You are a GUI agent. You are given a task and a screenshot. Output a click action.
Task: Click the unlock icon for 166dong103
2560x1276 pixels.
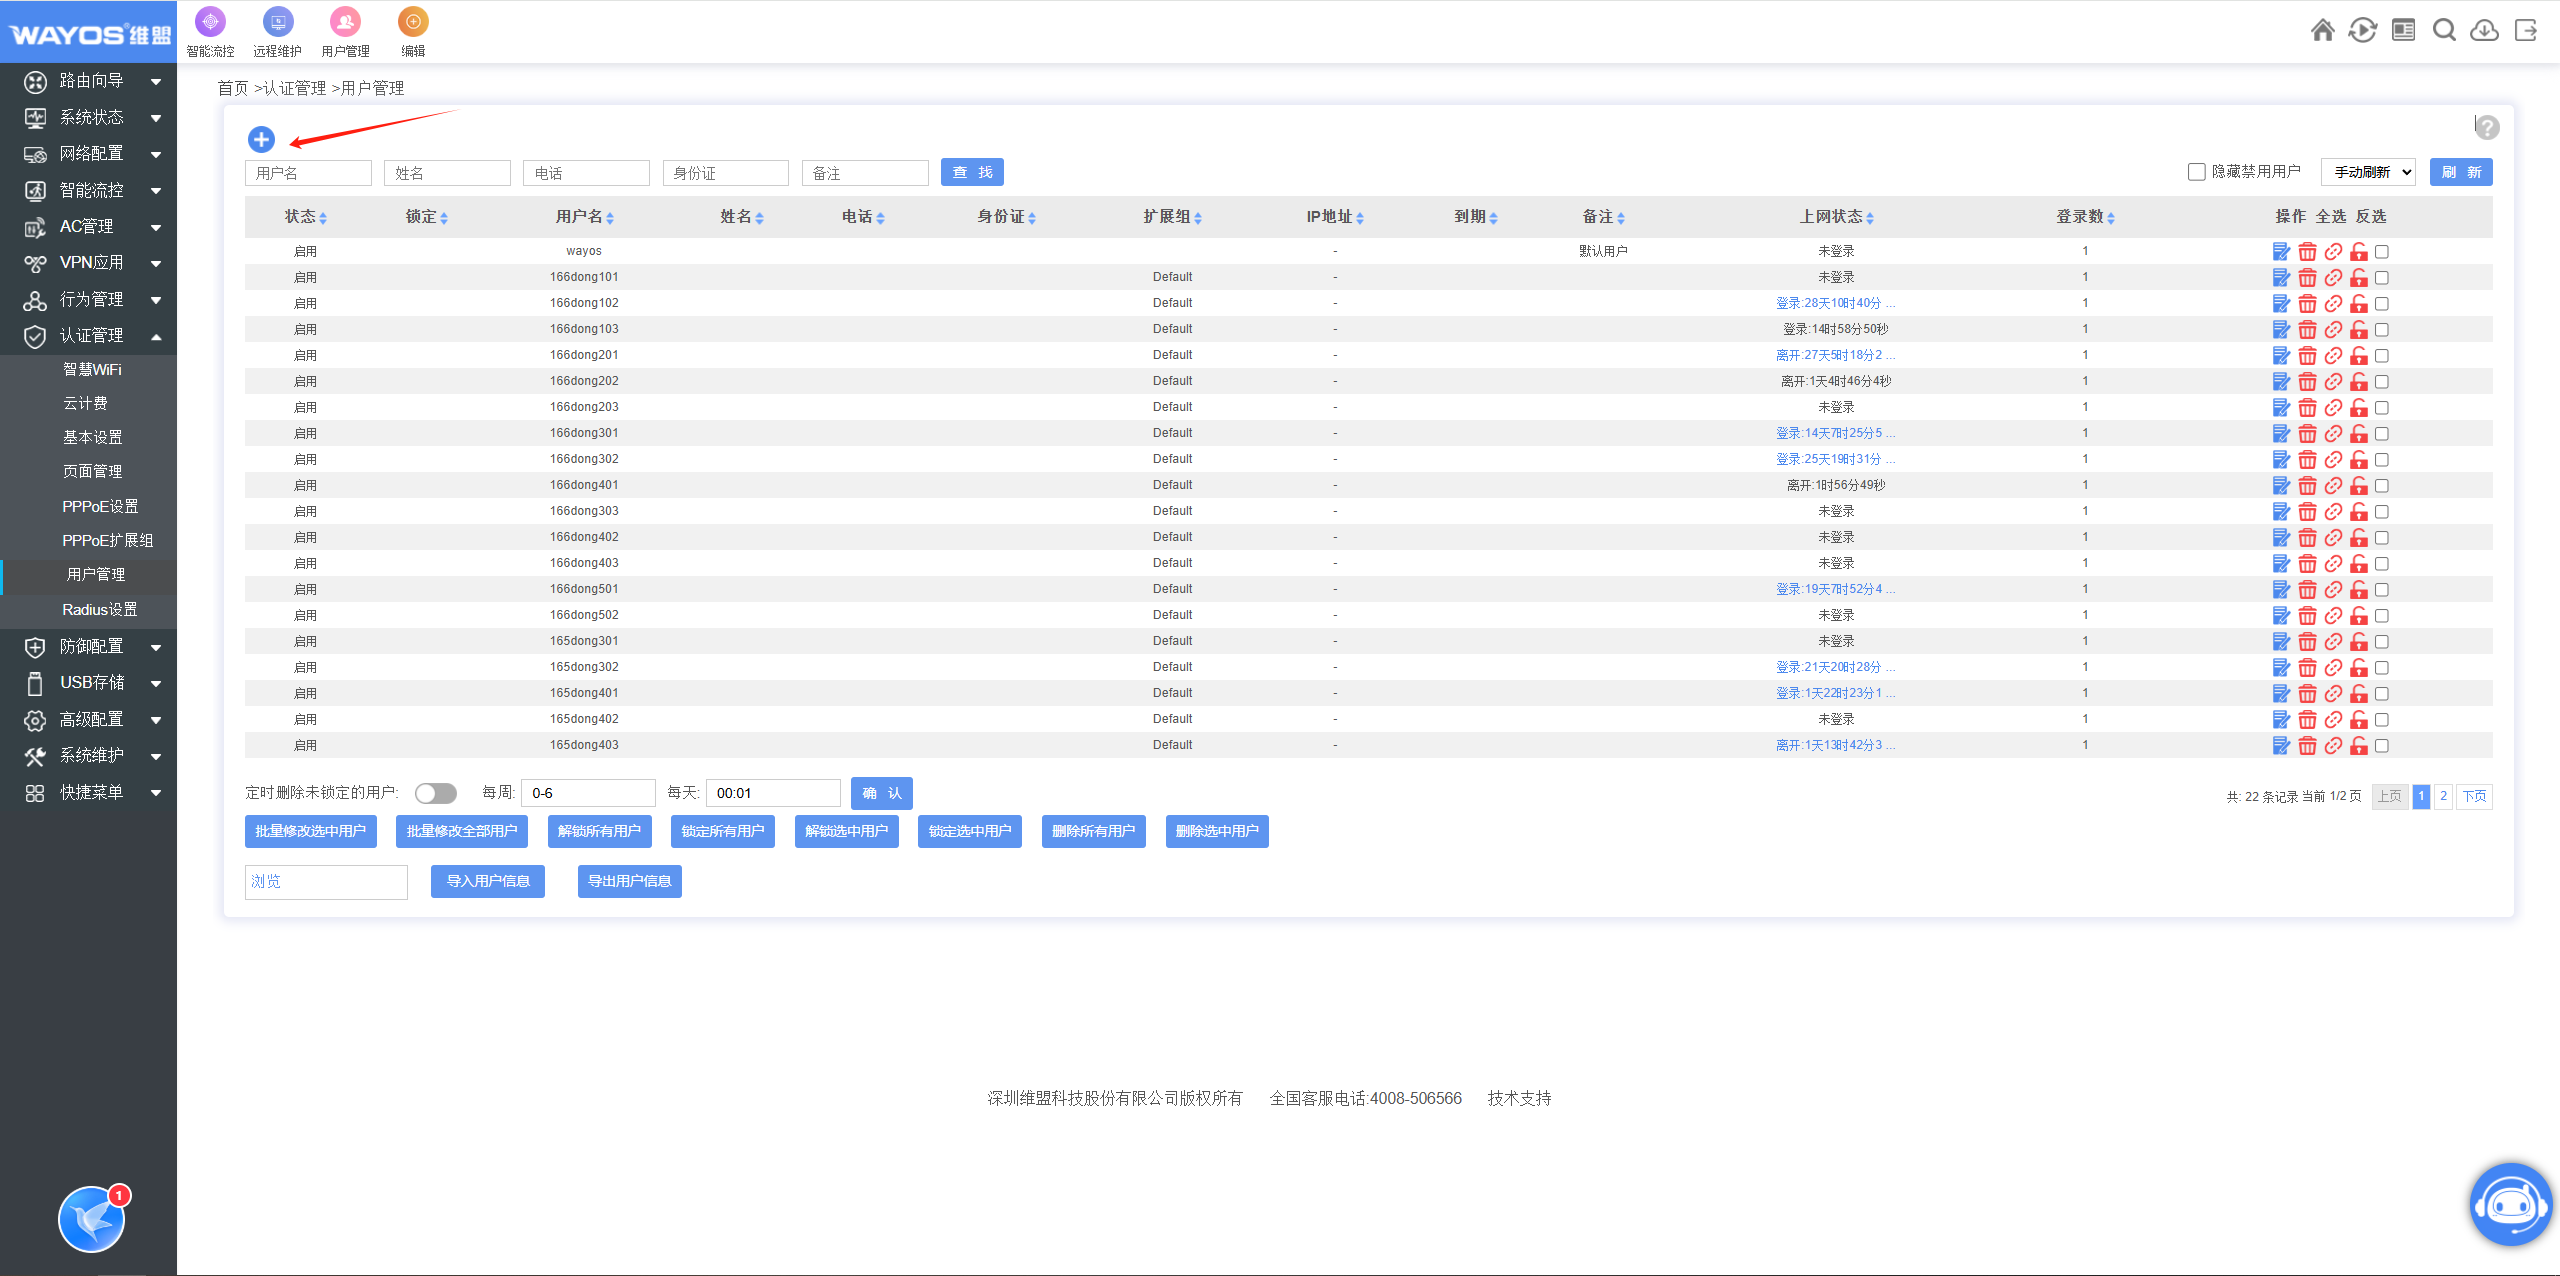click(2359, 330)
